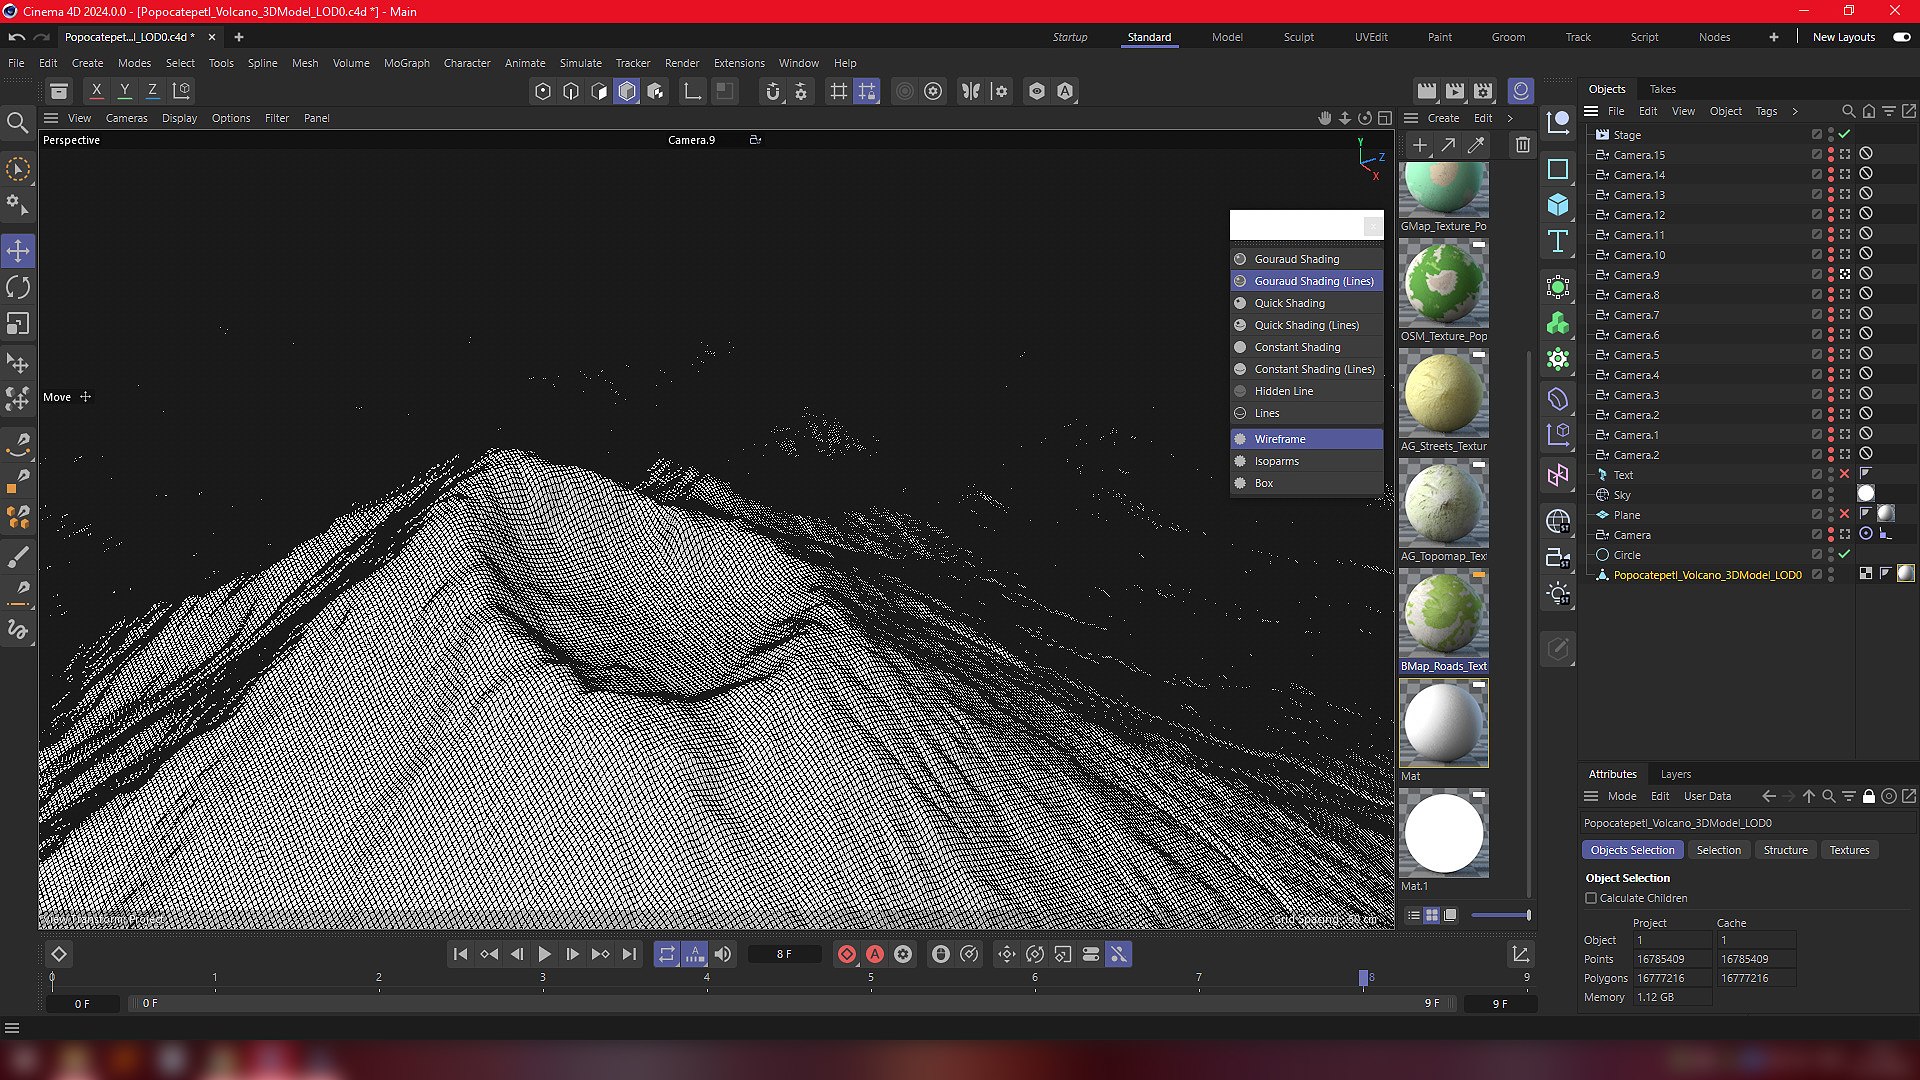Viewport: 1920px width, 1080px height.
Task: Open new project tab with plus icon
Action: (x=239, y=37)
